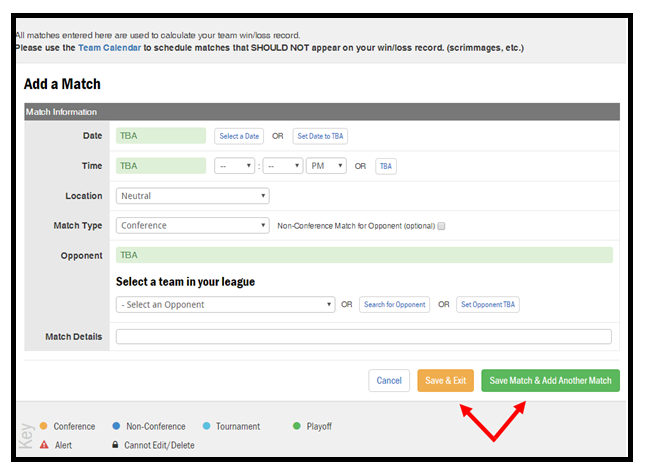Screen dimensions: 645x472
Task: Open the minutes dropdown for Time
Action: (283, 166)
